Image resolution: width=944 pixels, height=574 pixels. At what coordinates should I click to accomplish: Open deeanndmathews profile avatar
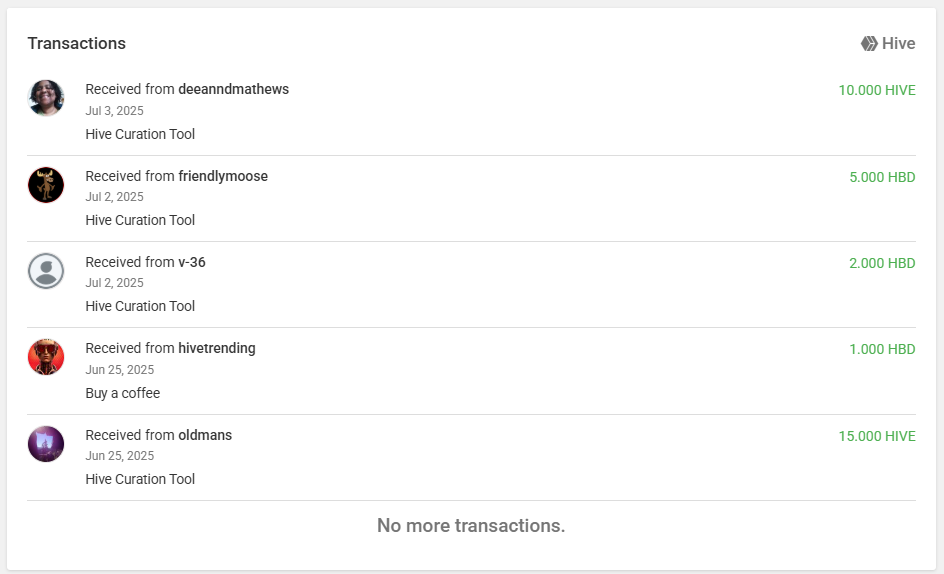pos(46,98)
